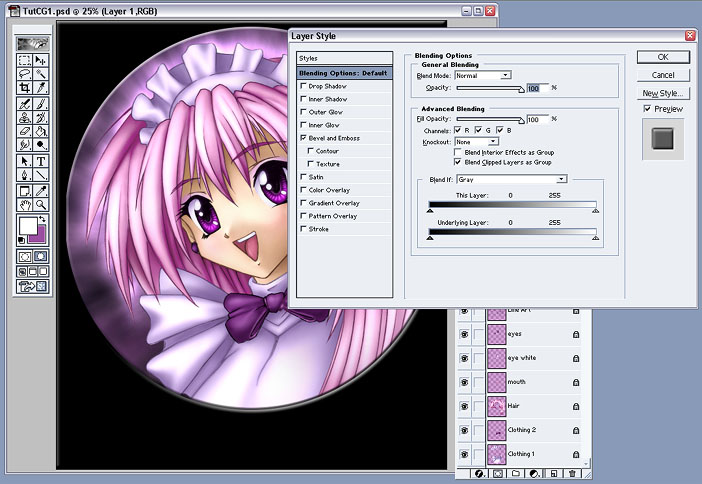Image resolution: width=702 pixels, height=484 pixels.
Task: Switch to Standard Mode editing
Action: 24,257
